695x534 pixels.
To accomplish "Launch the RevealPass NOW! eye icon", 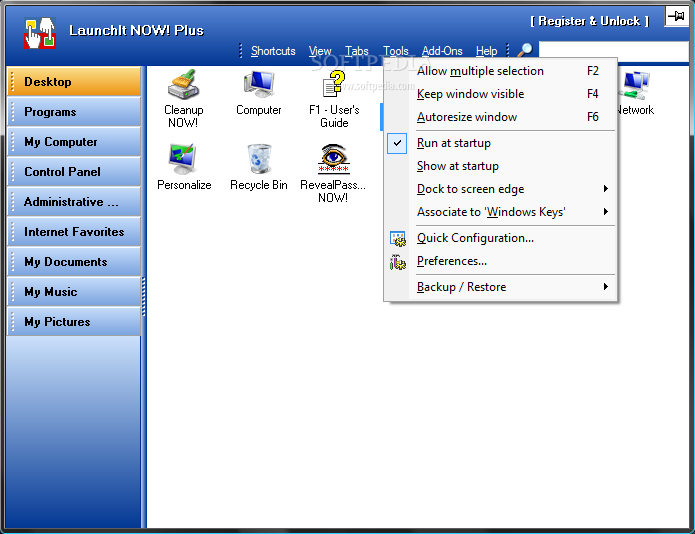I will 333,159.
